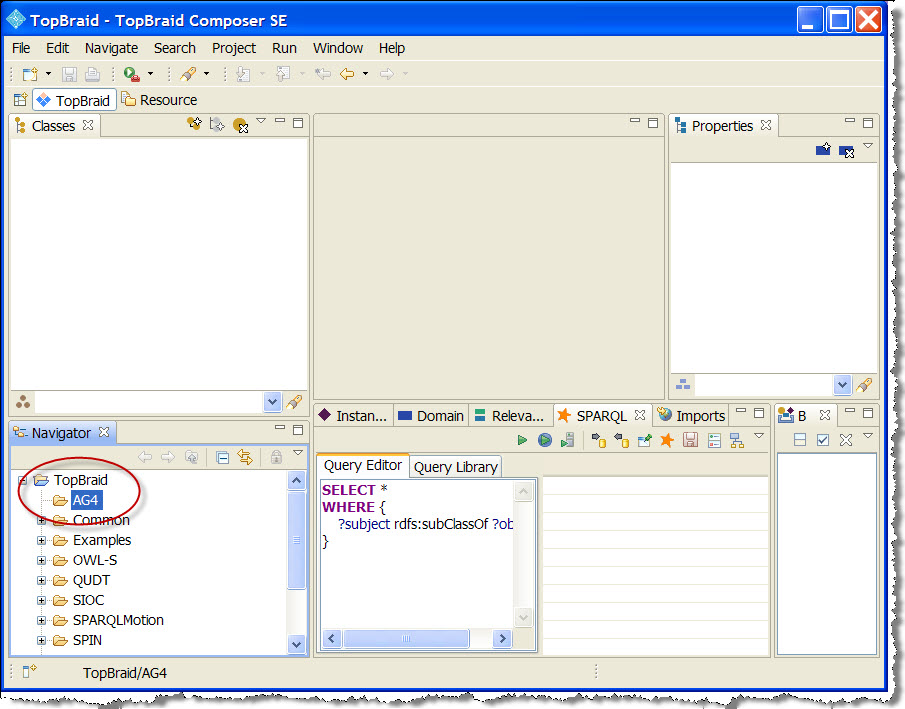
Task: Create a new class in the Classes panel
Action: 194,124
